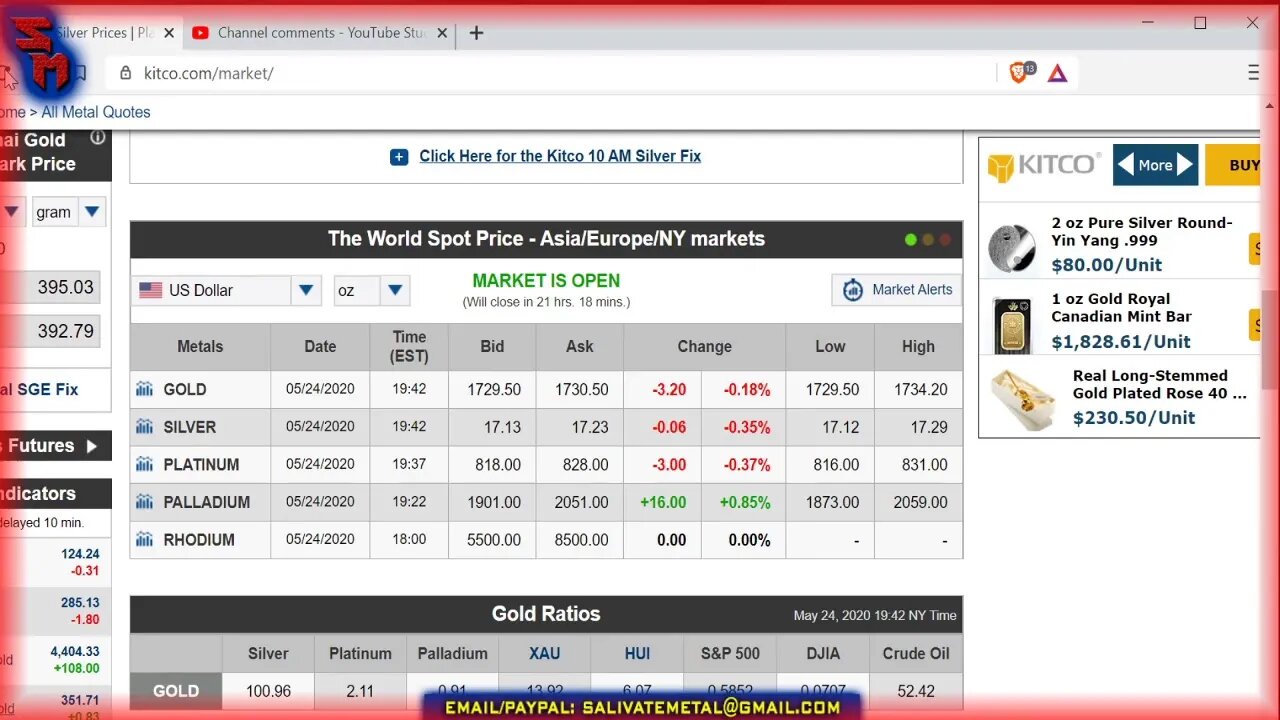Open the PLATINUM row chart icon
Viewport: 1280px width, 720px height.
pos(144,464)
